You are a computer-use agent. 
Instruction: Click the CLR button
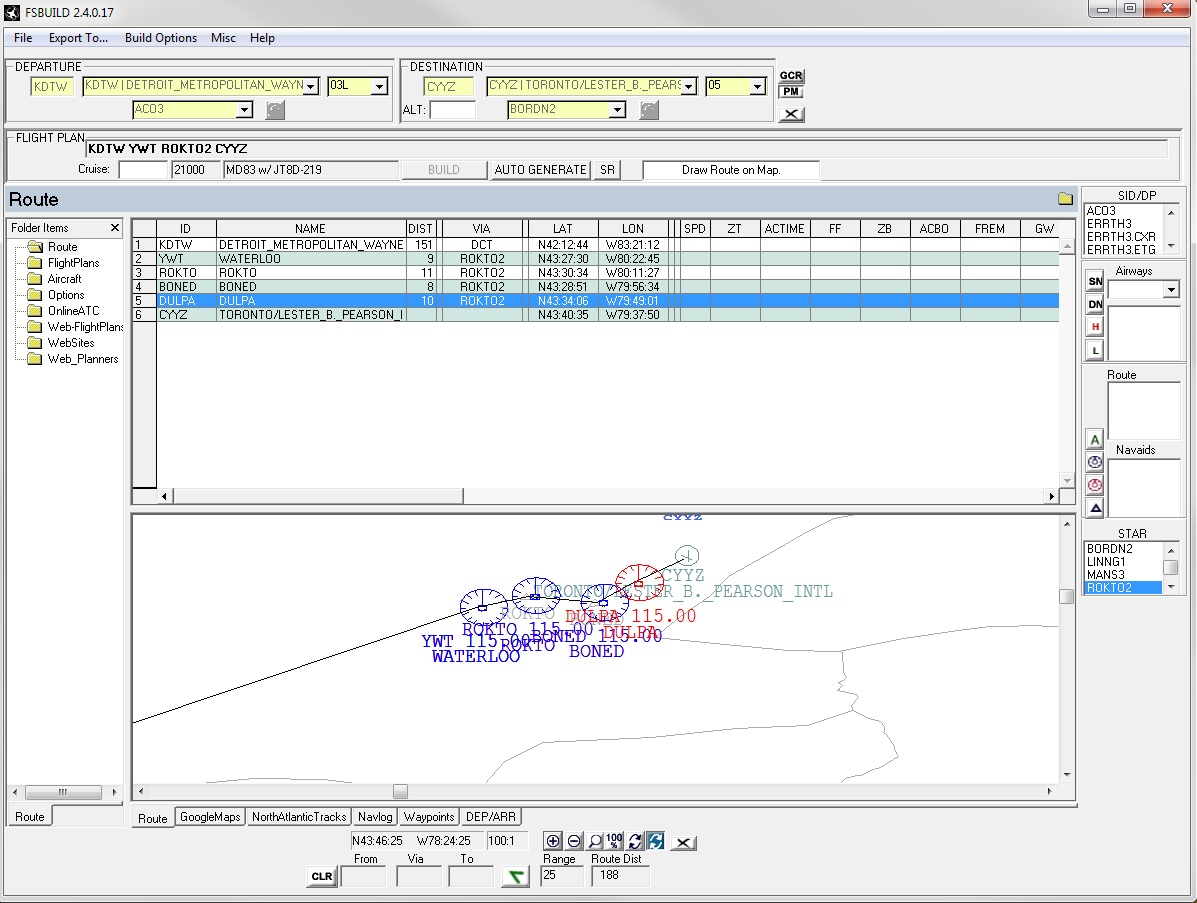point(322,876)
